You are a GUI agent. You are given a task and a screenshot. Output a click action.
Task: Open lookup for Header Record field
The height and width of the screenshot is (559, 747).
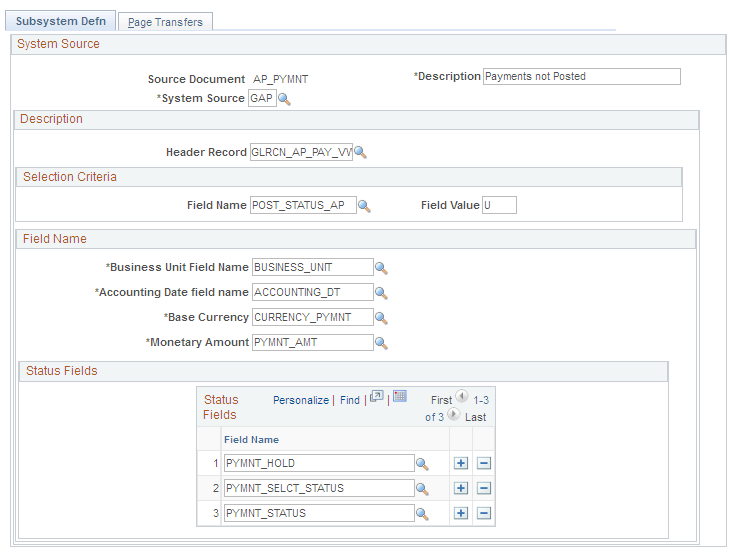click(361, 152)
